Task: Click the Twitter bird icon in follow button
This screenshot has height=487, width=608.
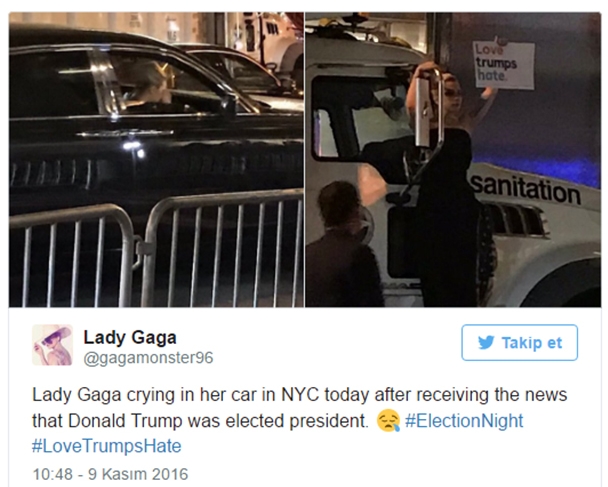Action: coord(486,343)
